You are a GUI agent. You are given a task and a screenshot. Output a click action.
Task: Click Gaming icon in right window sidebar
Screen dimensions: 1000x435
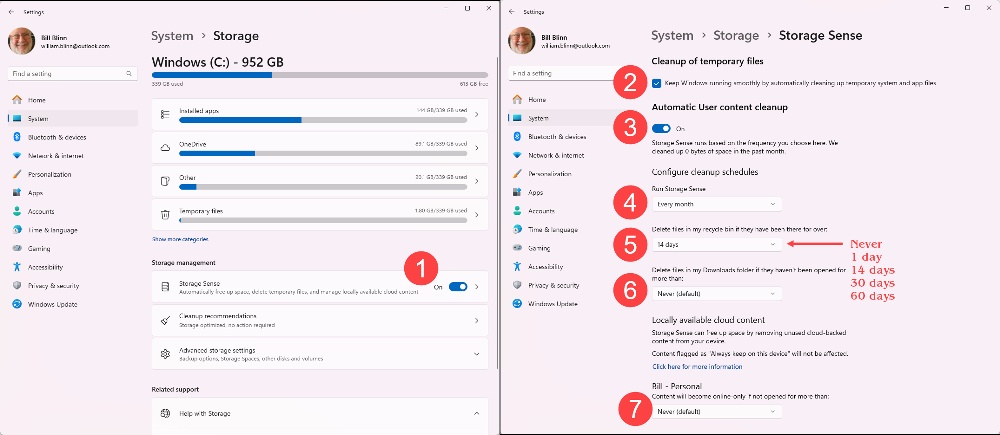coord(517,247)
